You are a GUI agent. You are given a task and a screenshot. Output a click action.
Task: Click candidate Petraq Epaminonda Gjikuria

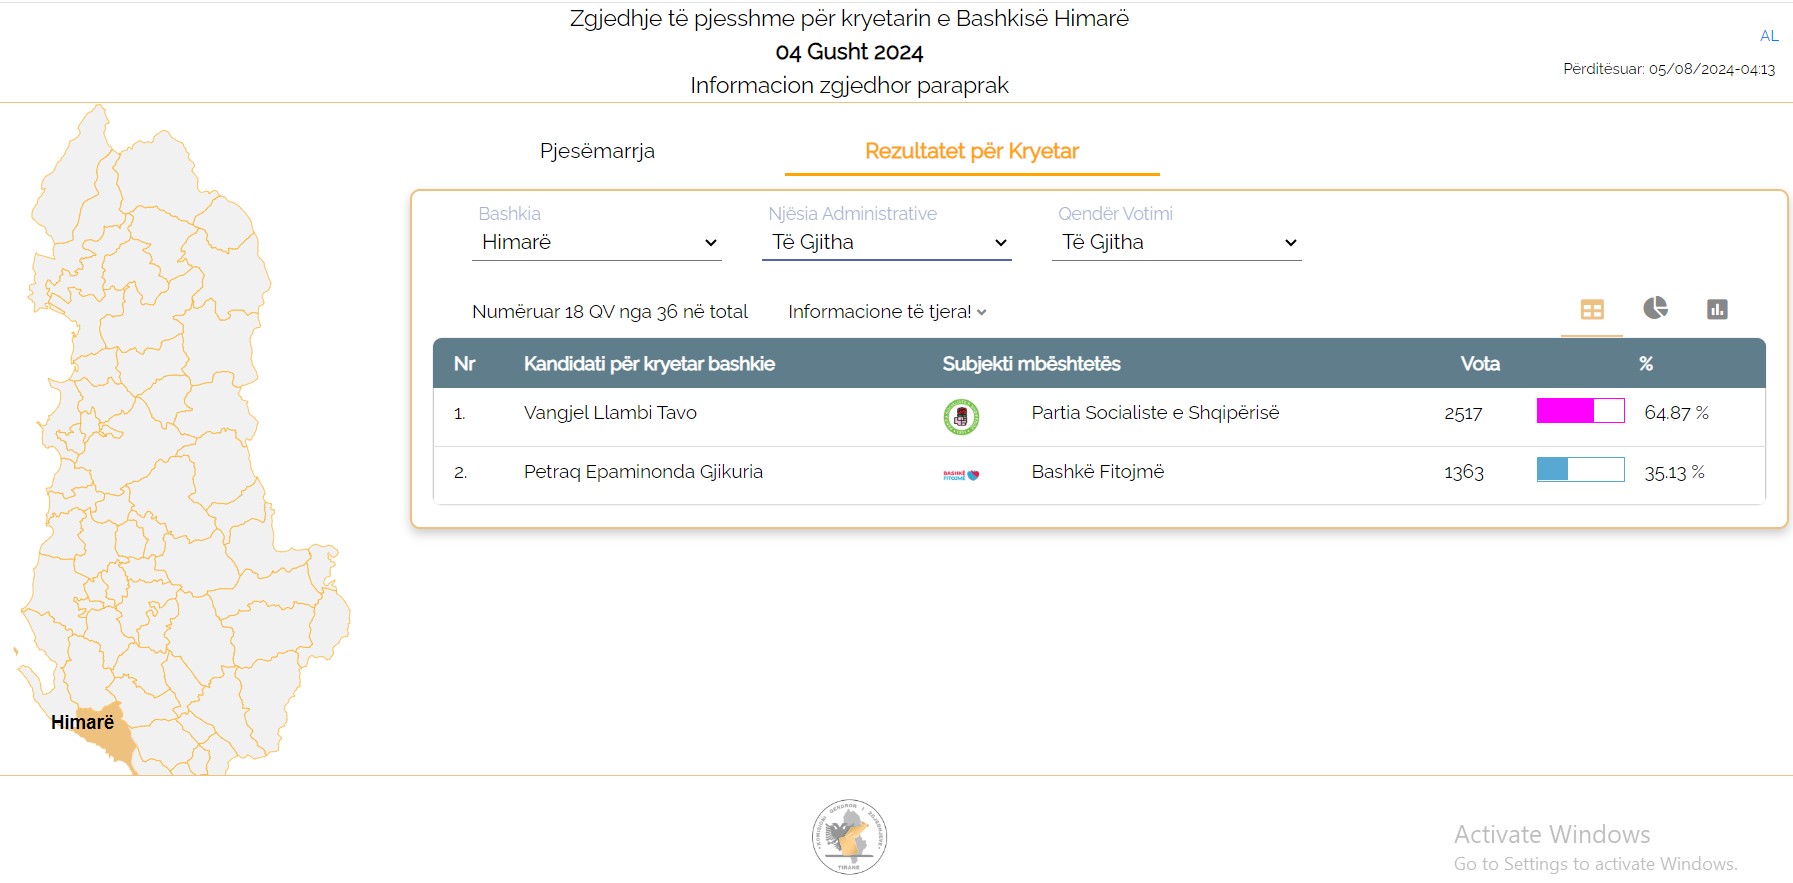(643, 472)
